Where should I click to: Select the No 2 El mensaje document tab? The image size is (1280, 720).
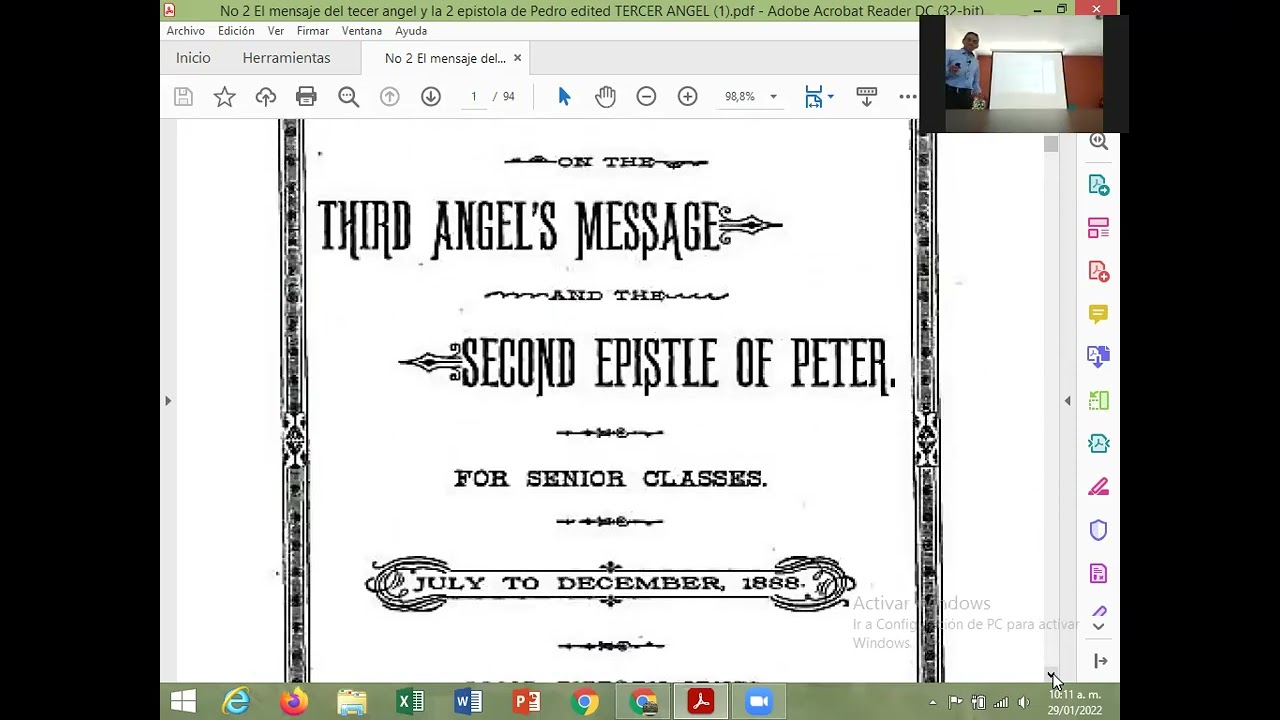[x=445, y=58]
